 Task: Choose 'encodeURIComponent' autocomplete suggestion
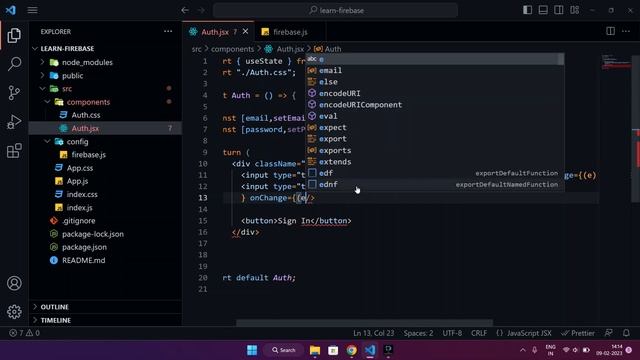tap(435, 105)
